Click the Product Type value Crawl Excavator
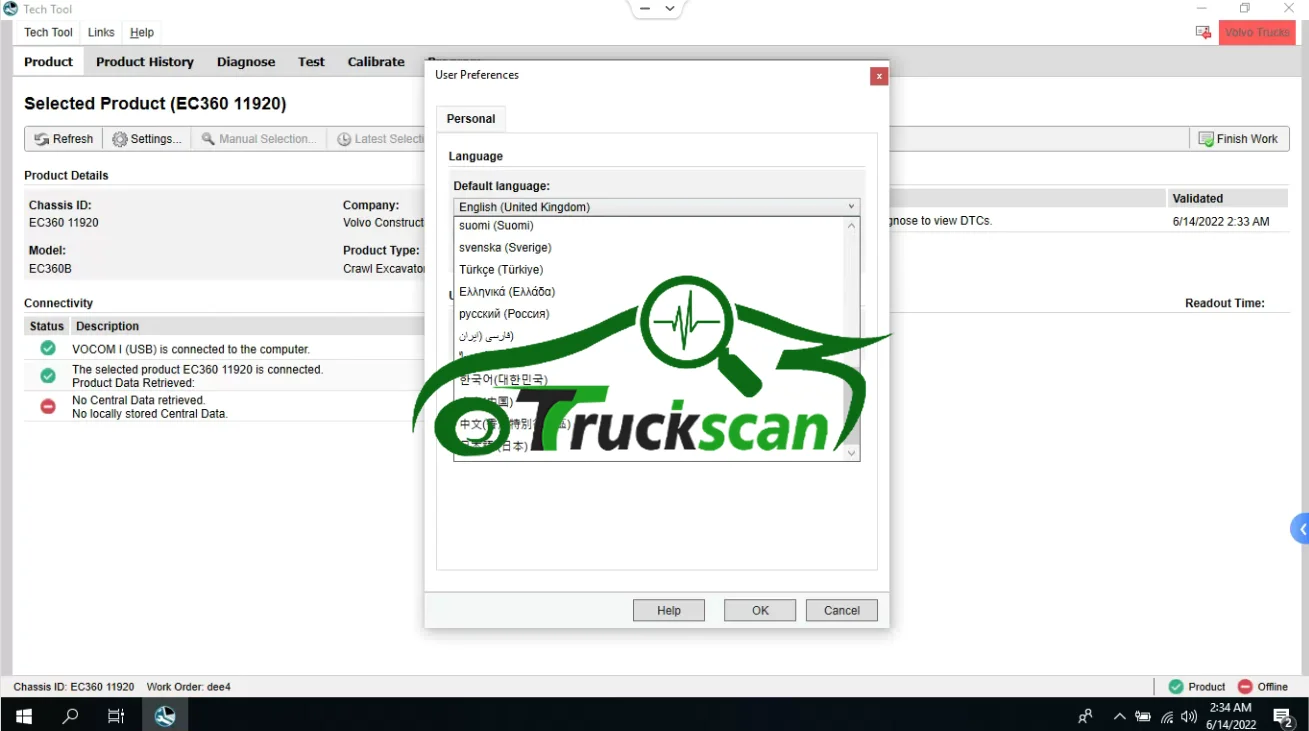Screen dimensions: 1309x731 click(384, 268)
